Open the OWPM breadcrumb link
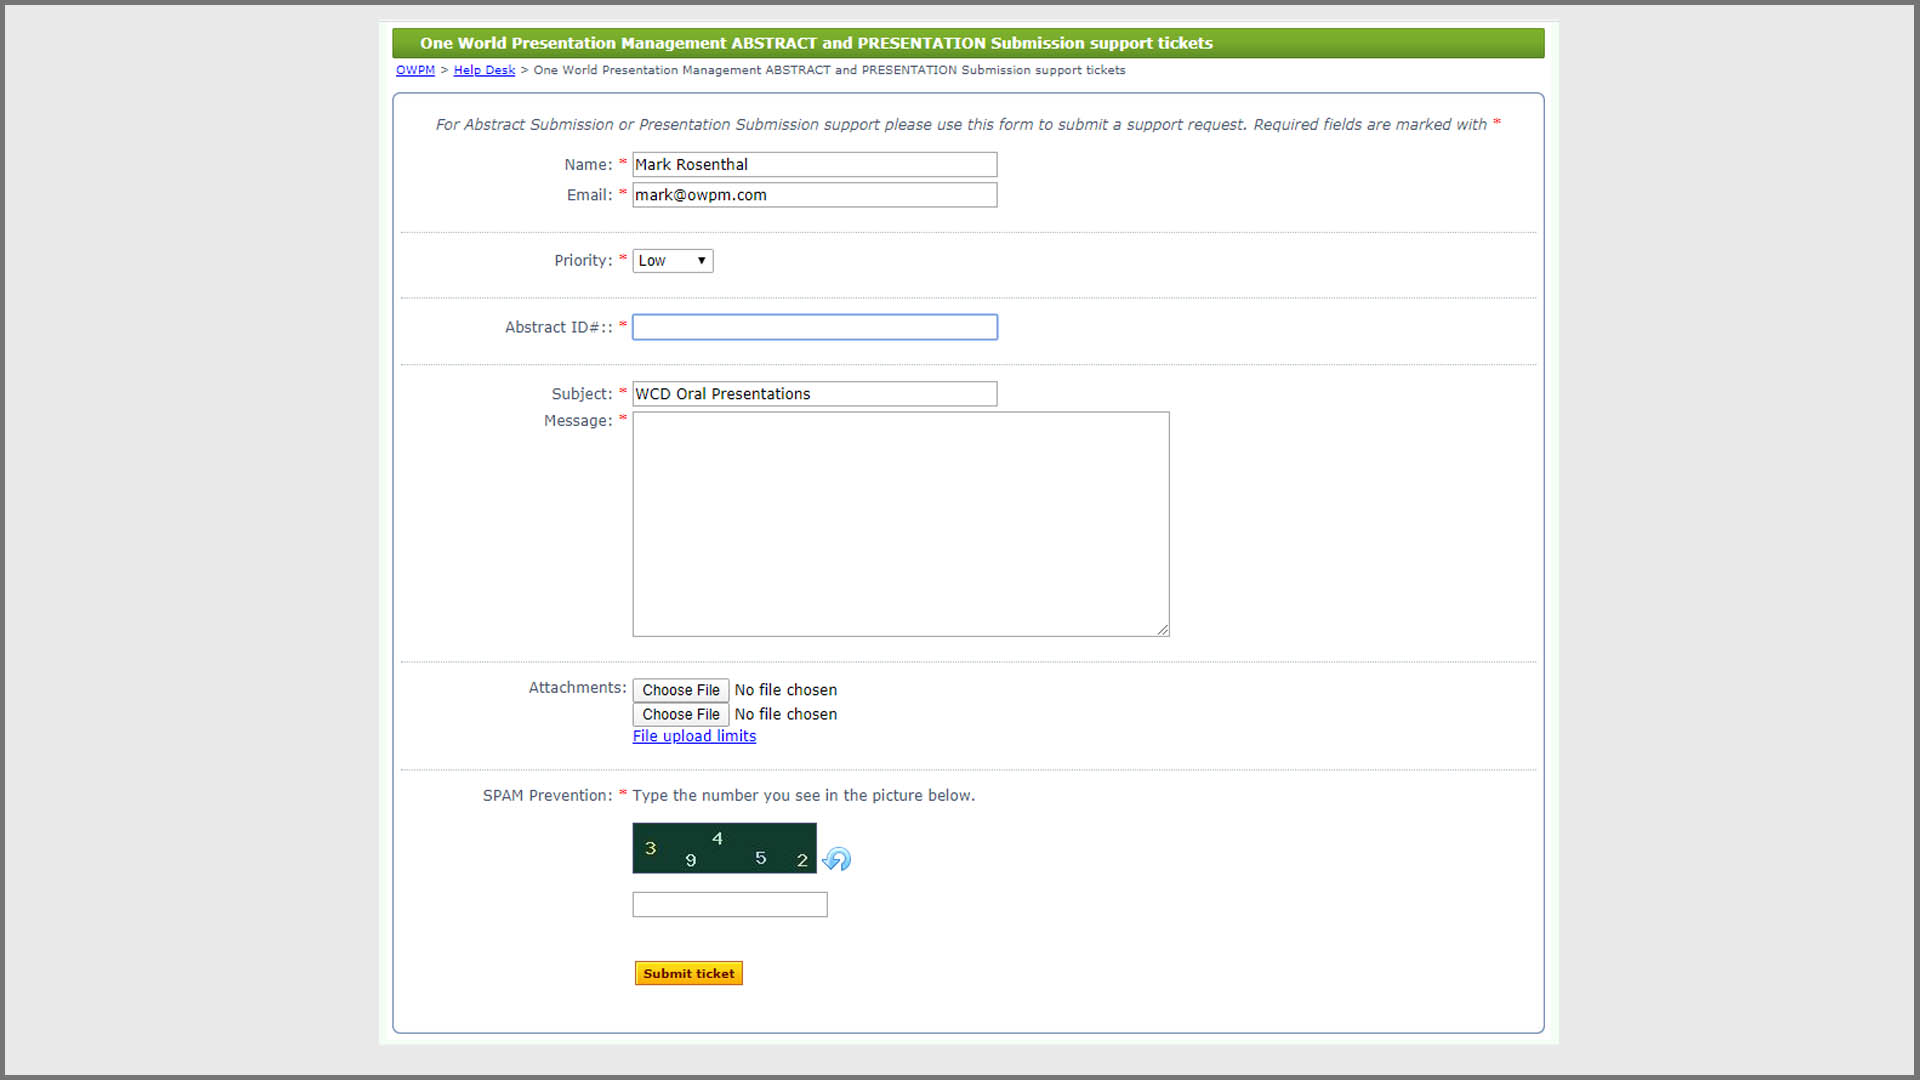 point(415,70)
